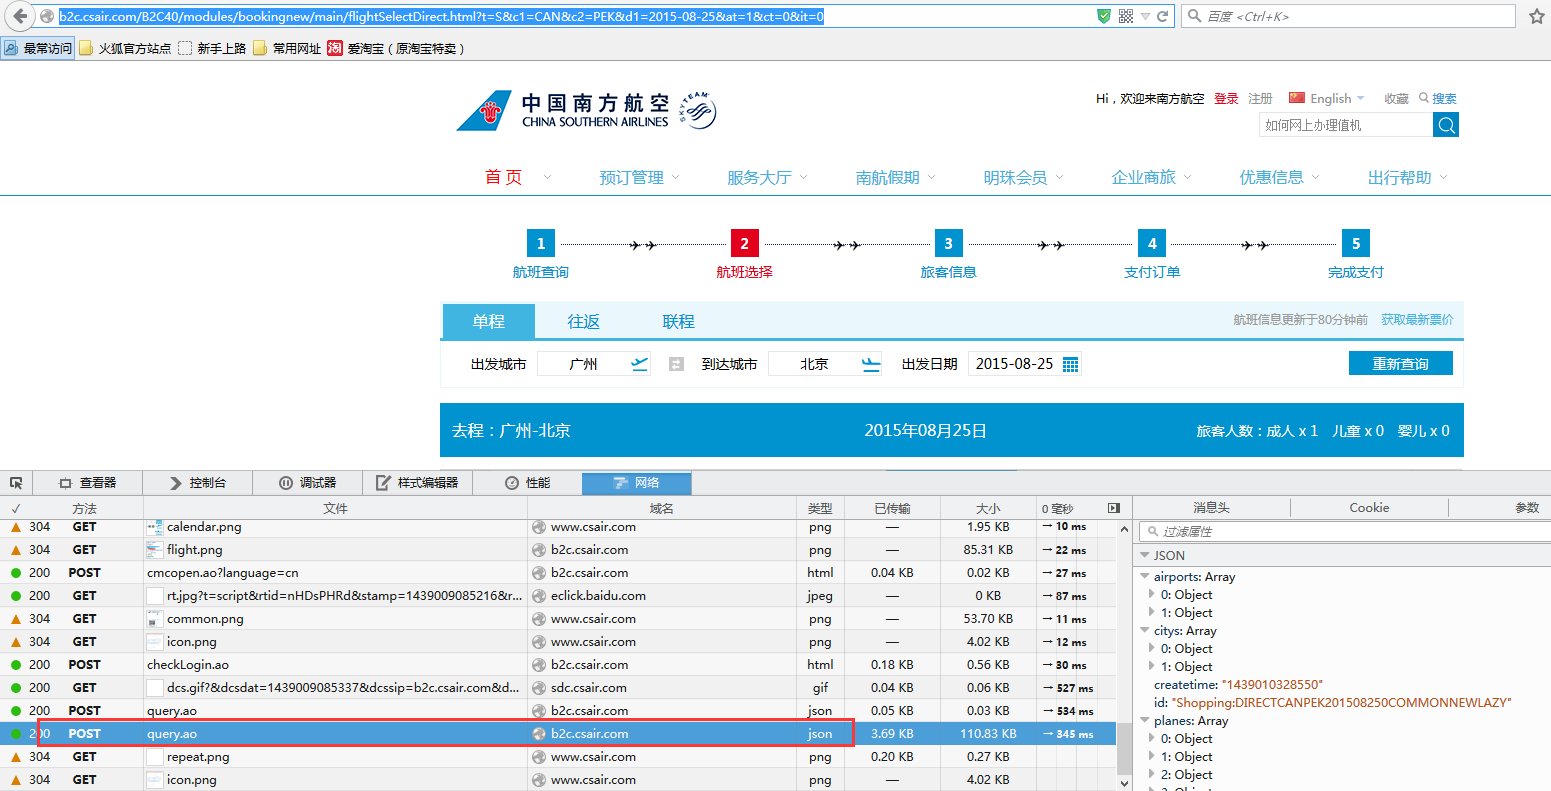
Task: Expand 2: Object under planes
Action: [1152, 774]
